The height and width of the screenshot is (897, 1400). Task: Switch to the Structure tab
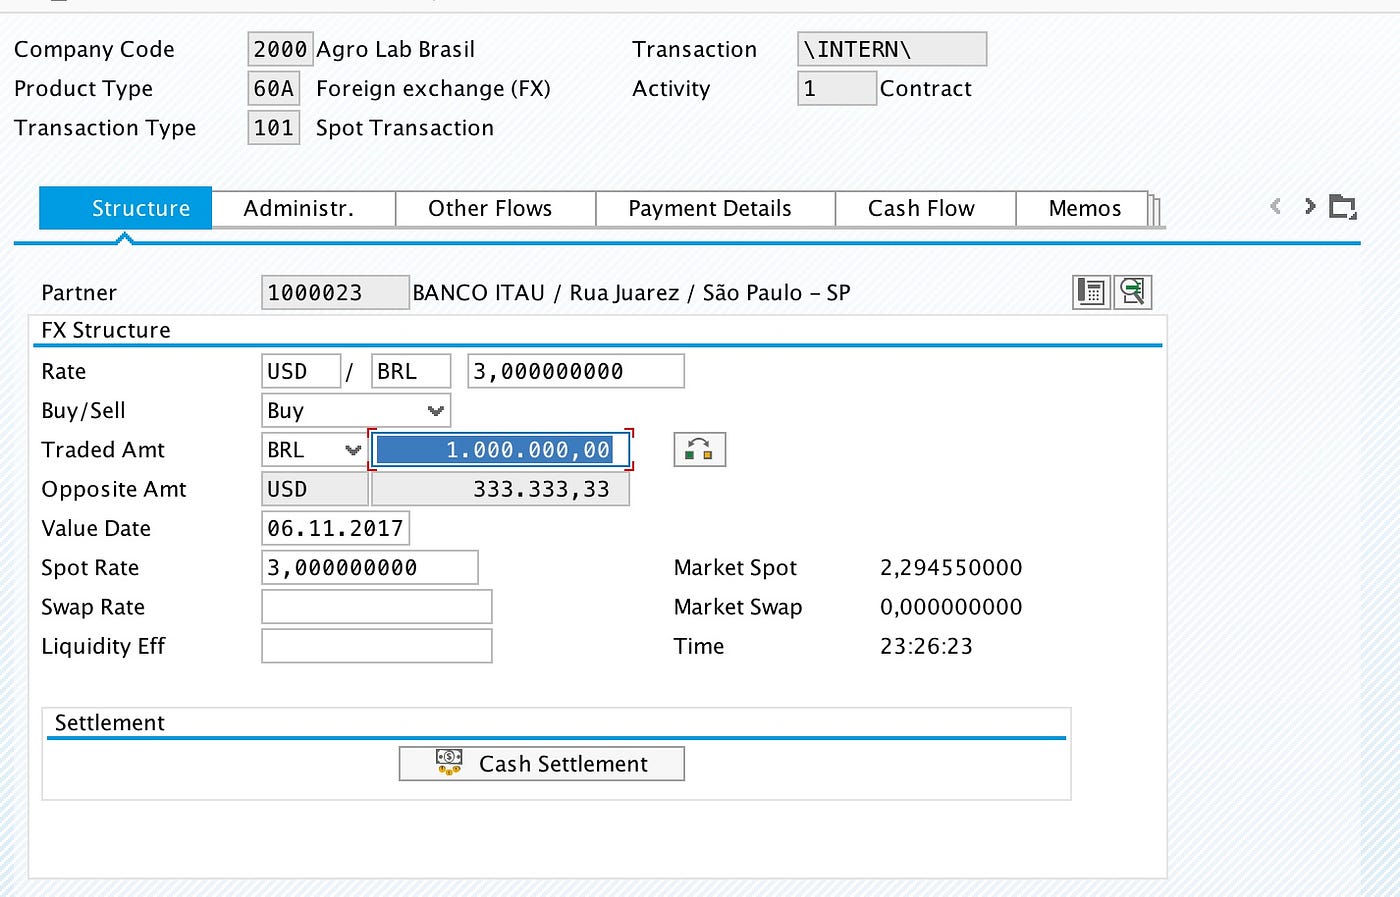(126, 208)
